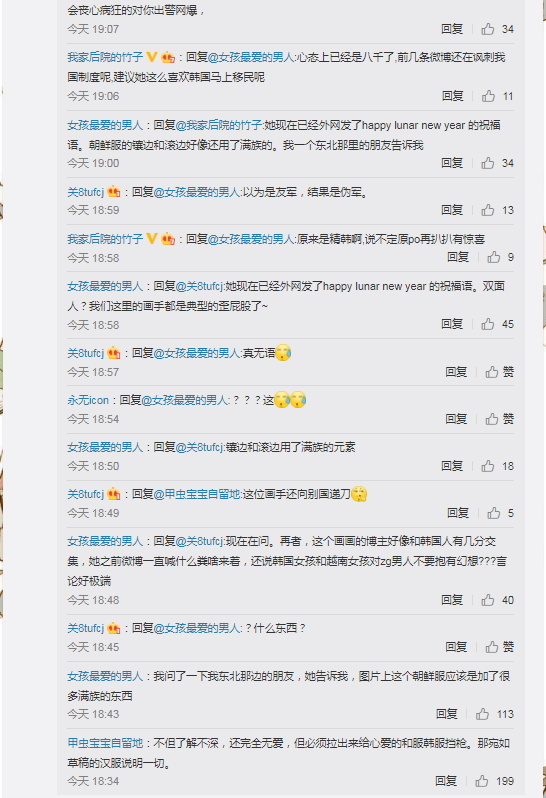
Task: Like the 18:50 comment with 18 likes
Action: point(487,466)
